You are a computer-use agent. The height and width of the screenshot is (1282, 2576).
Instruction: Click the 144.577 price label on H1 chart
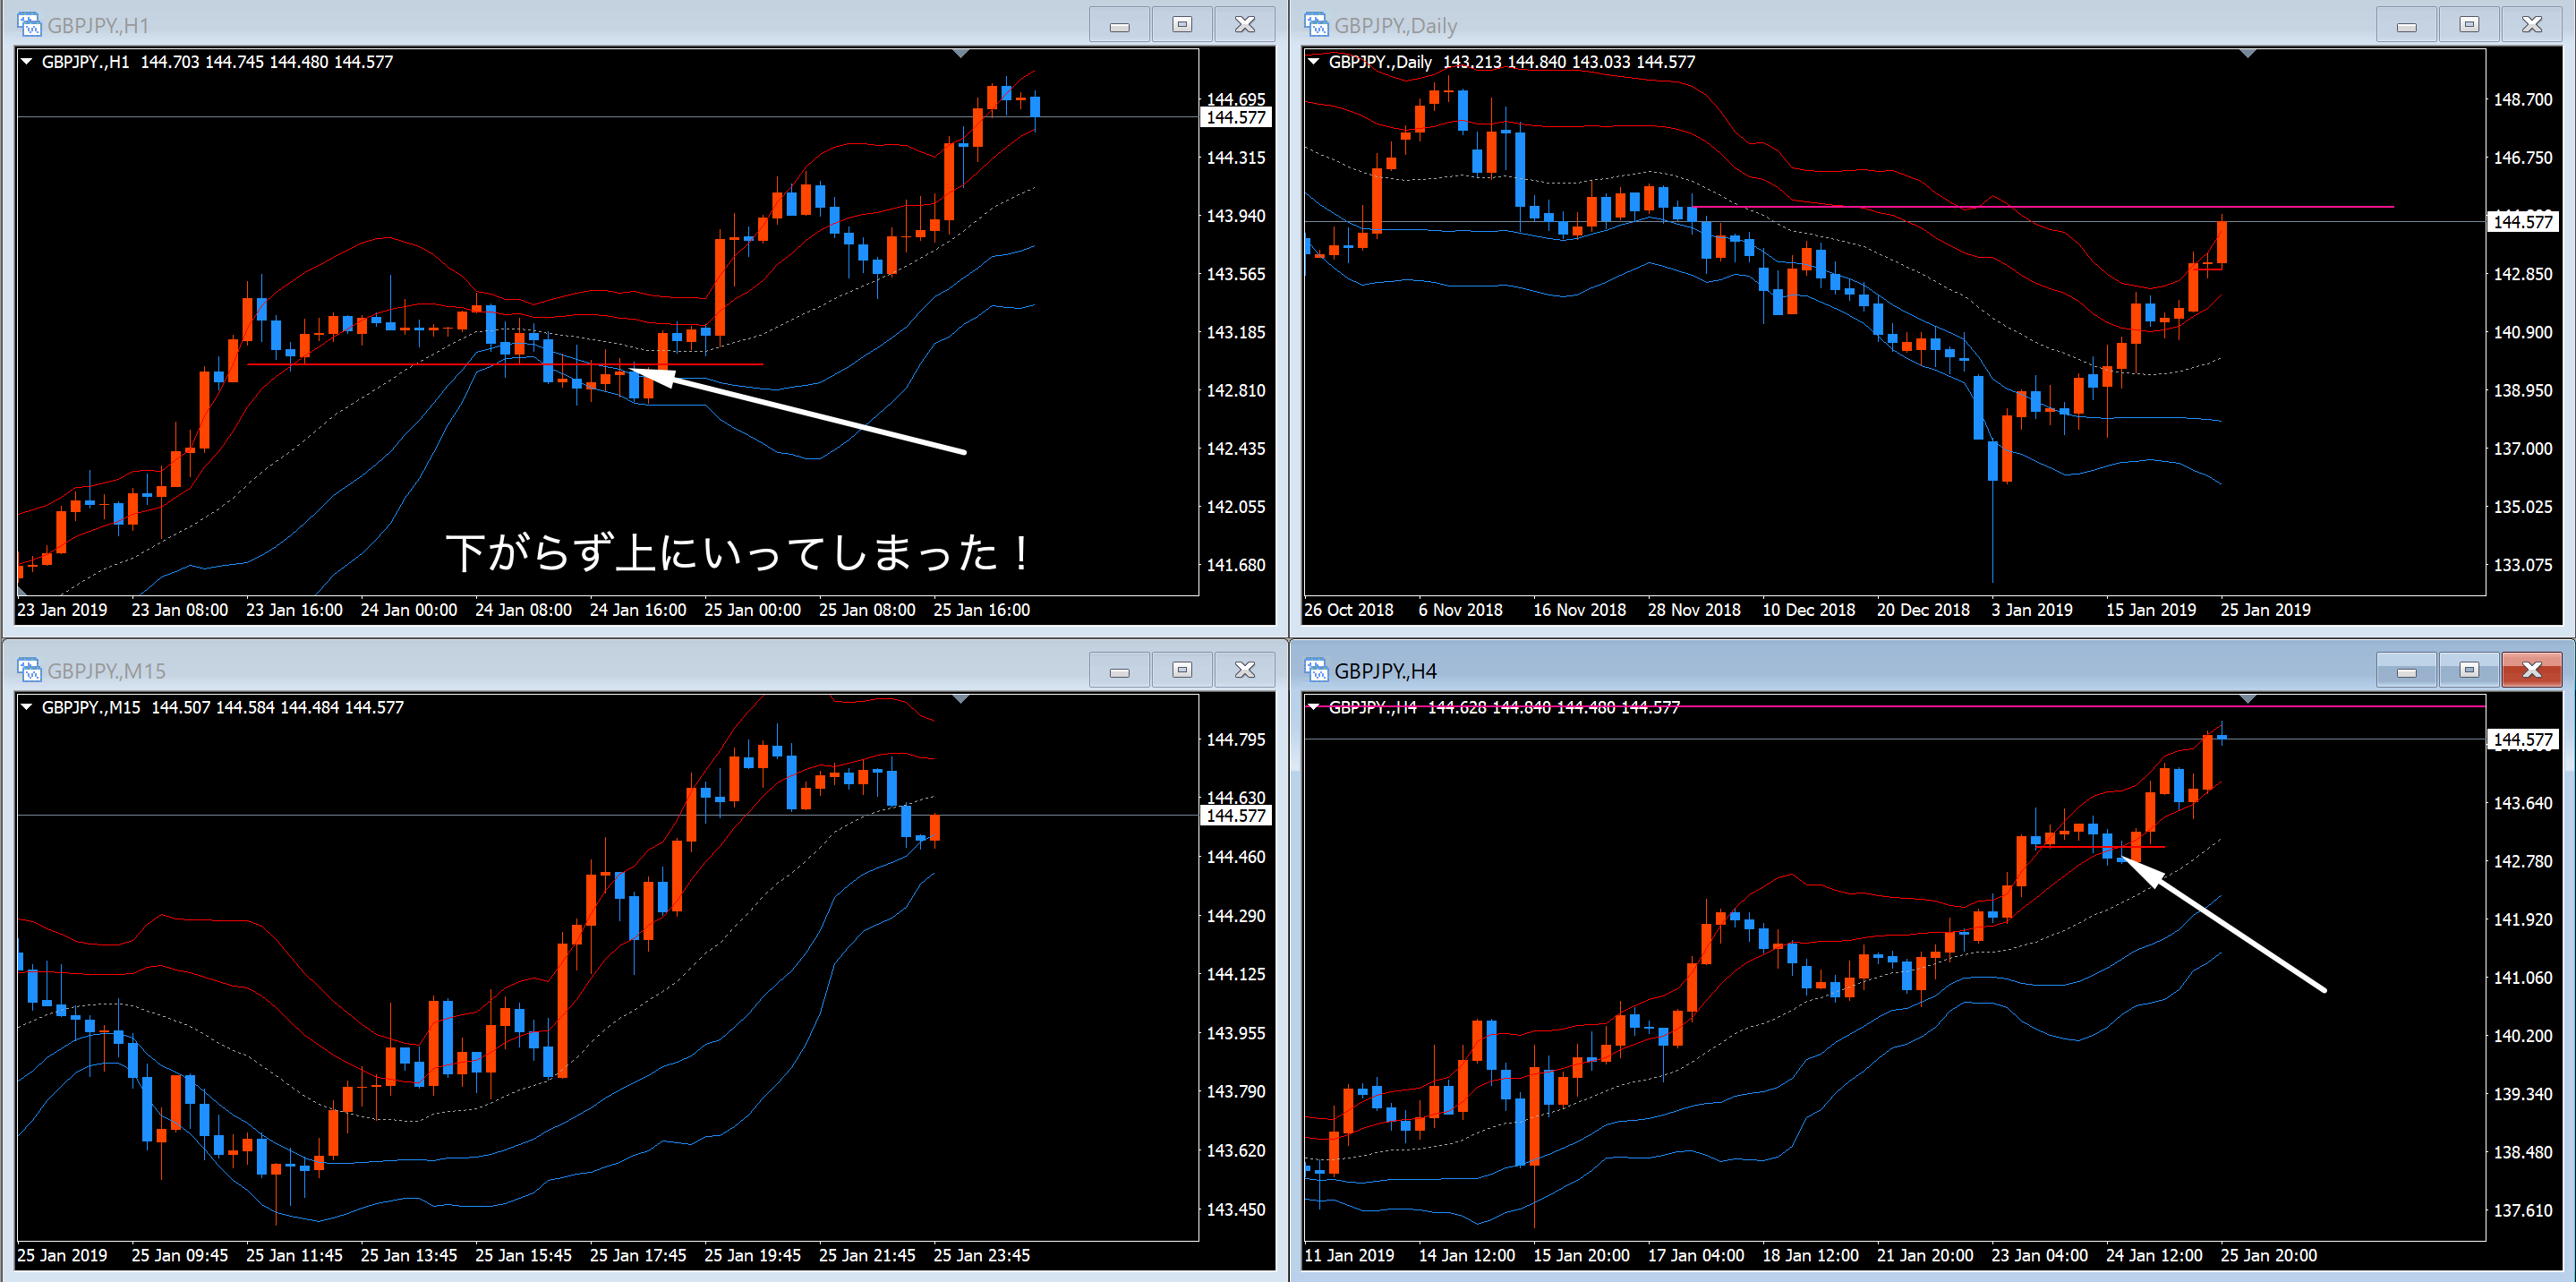(1235, 118)
